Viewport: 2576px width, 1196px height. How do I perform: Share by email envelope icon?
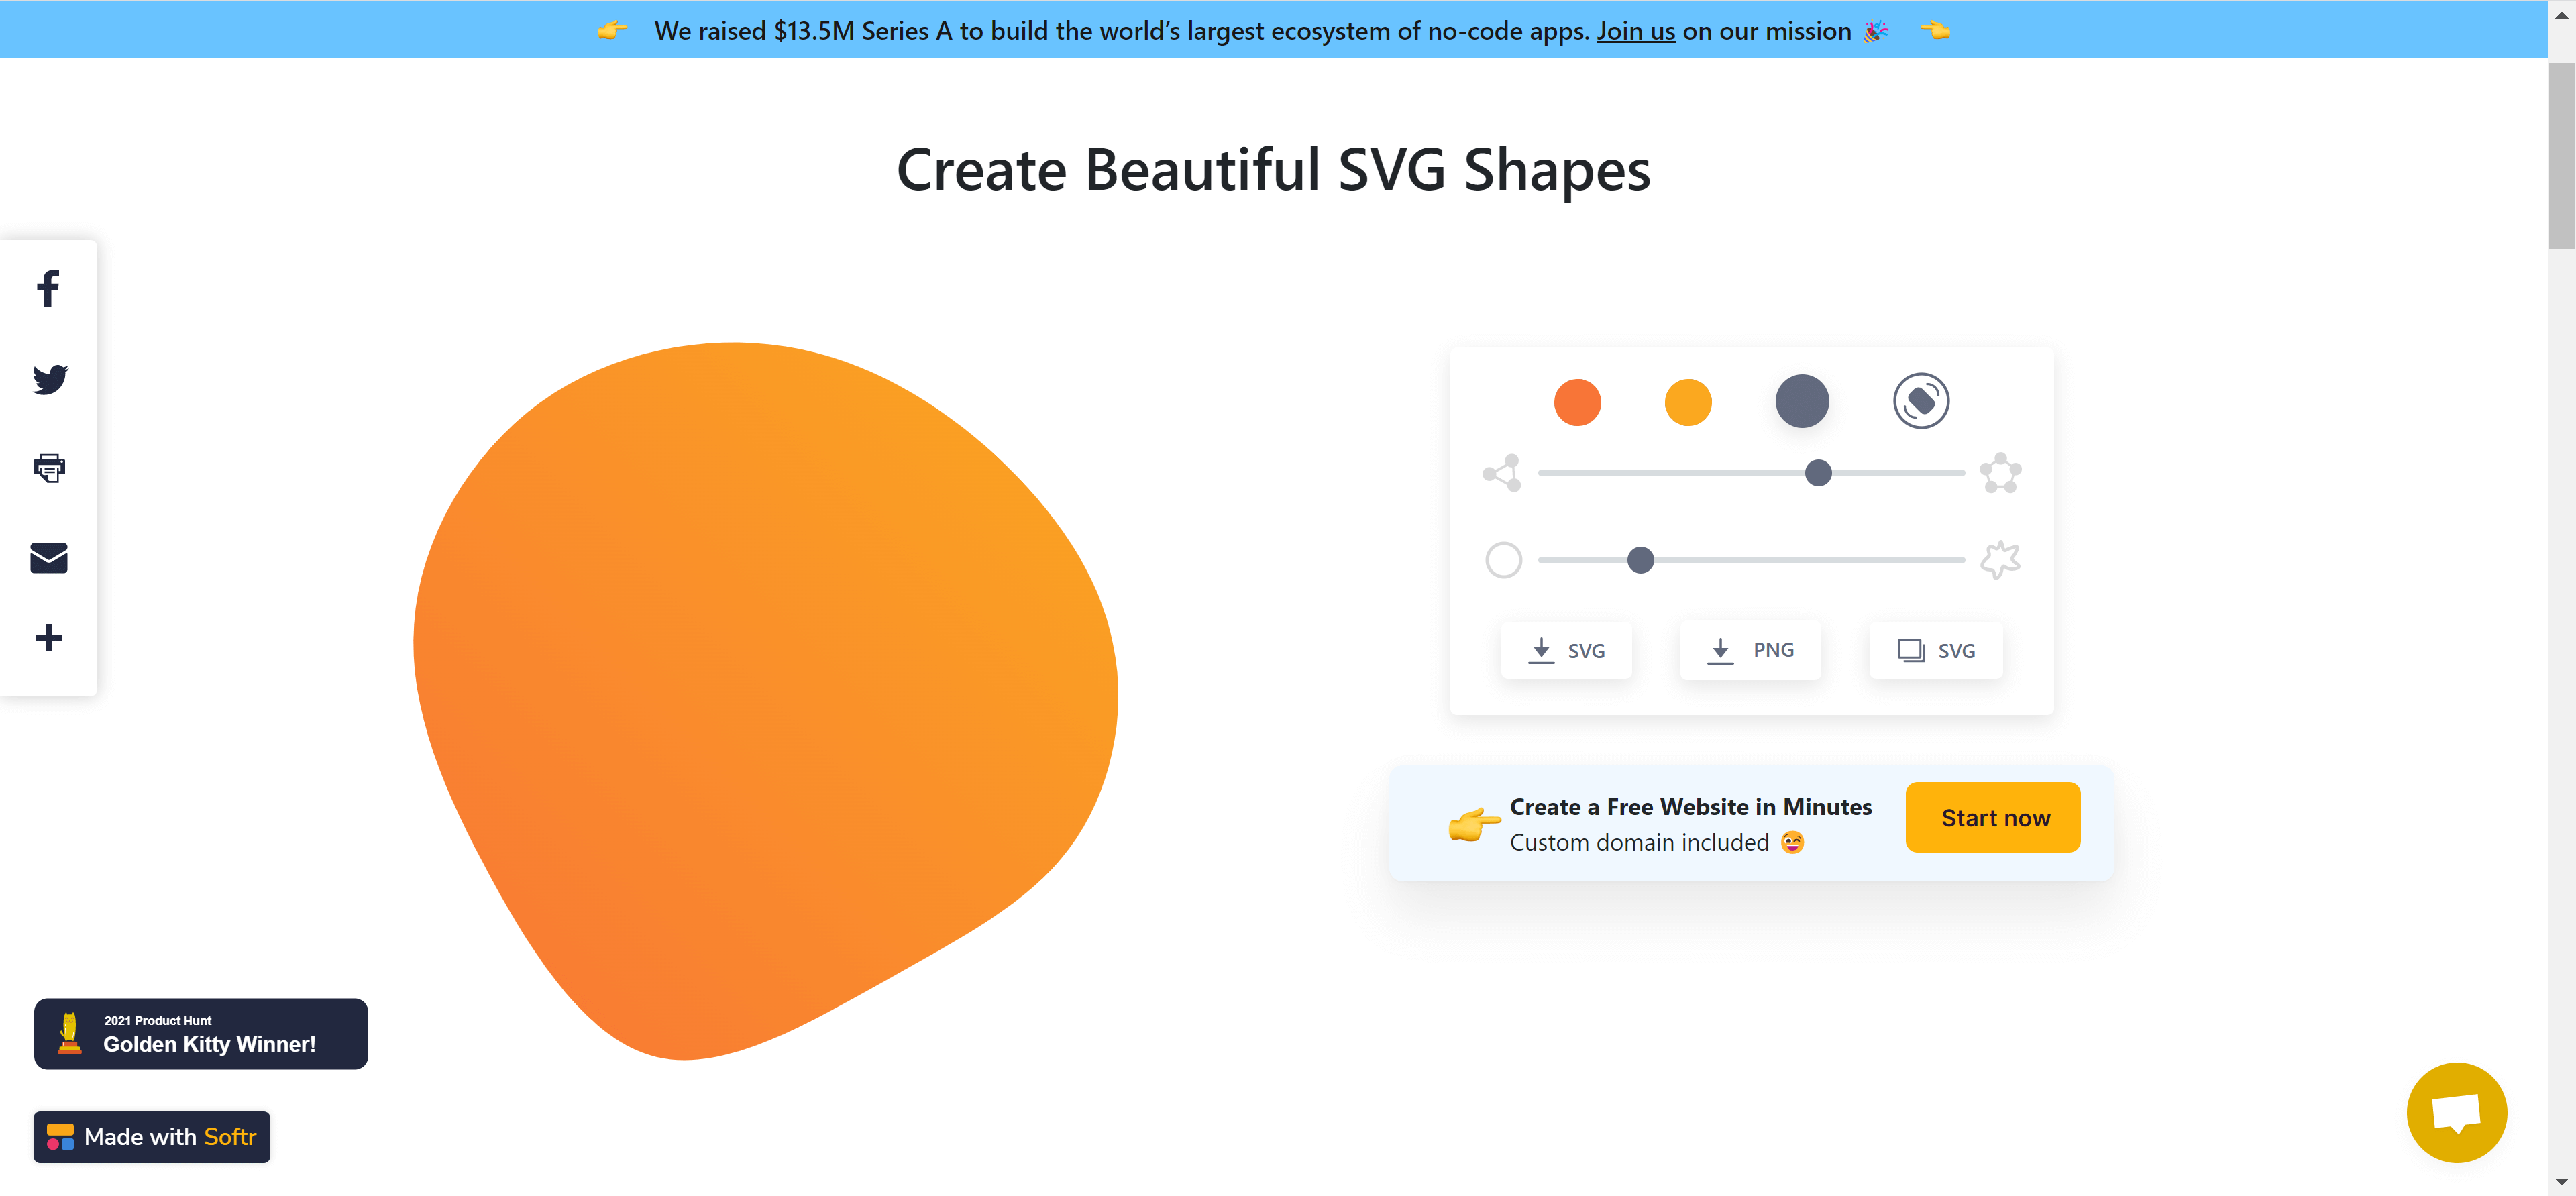point(49,557)
